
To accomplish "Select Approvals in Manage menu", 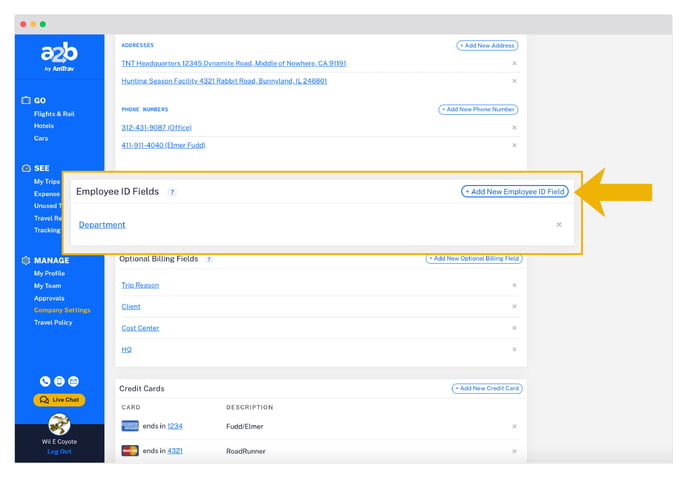I will 49,298.
